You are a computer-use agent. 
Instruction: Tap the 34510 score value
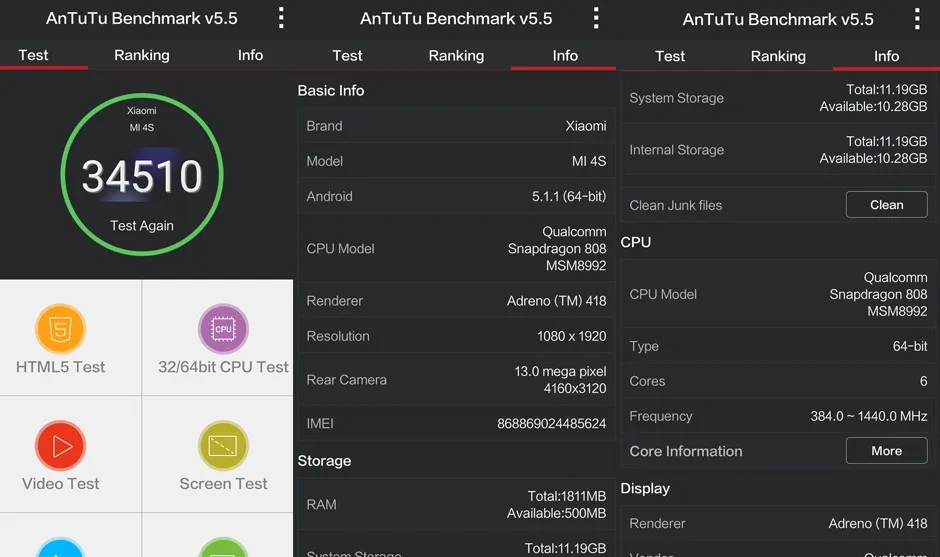tap(142, 176)
